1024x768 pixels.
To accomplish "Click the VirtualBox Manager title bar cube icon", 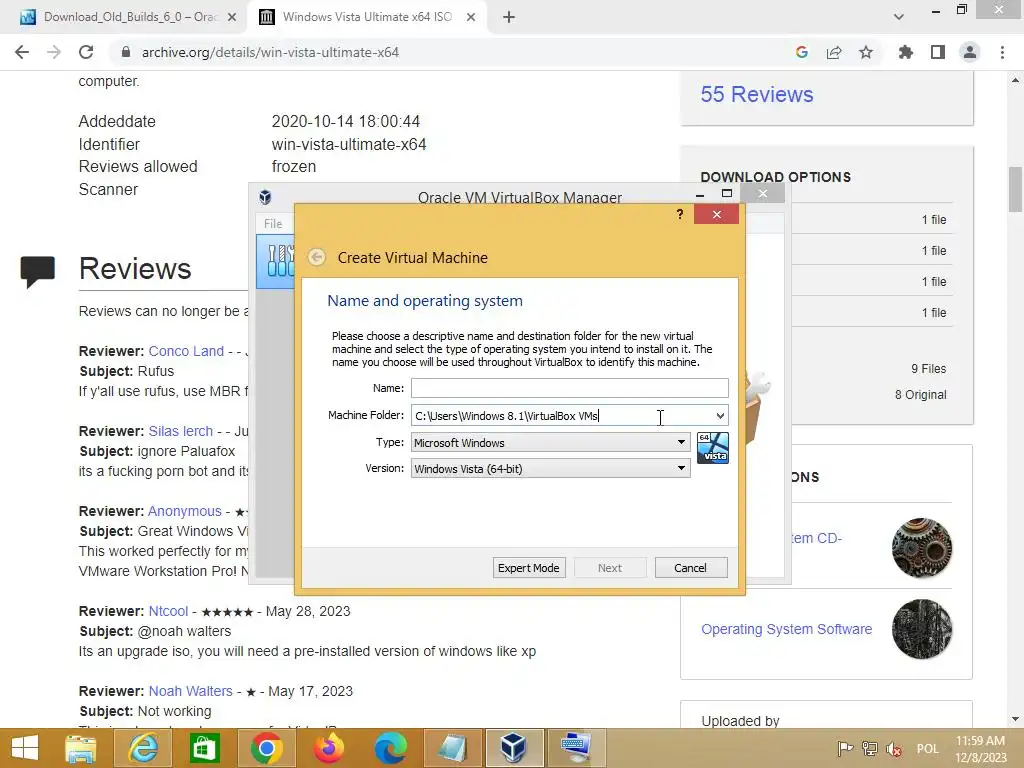I will 265,197.
